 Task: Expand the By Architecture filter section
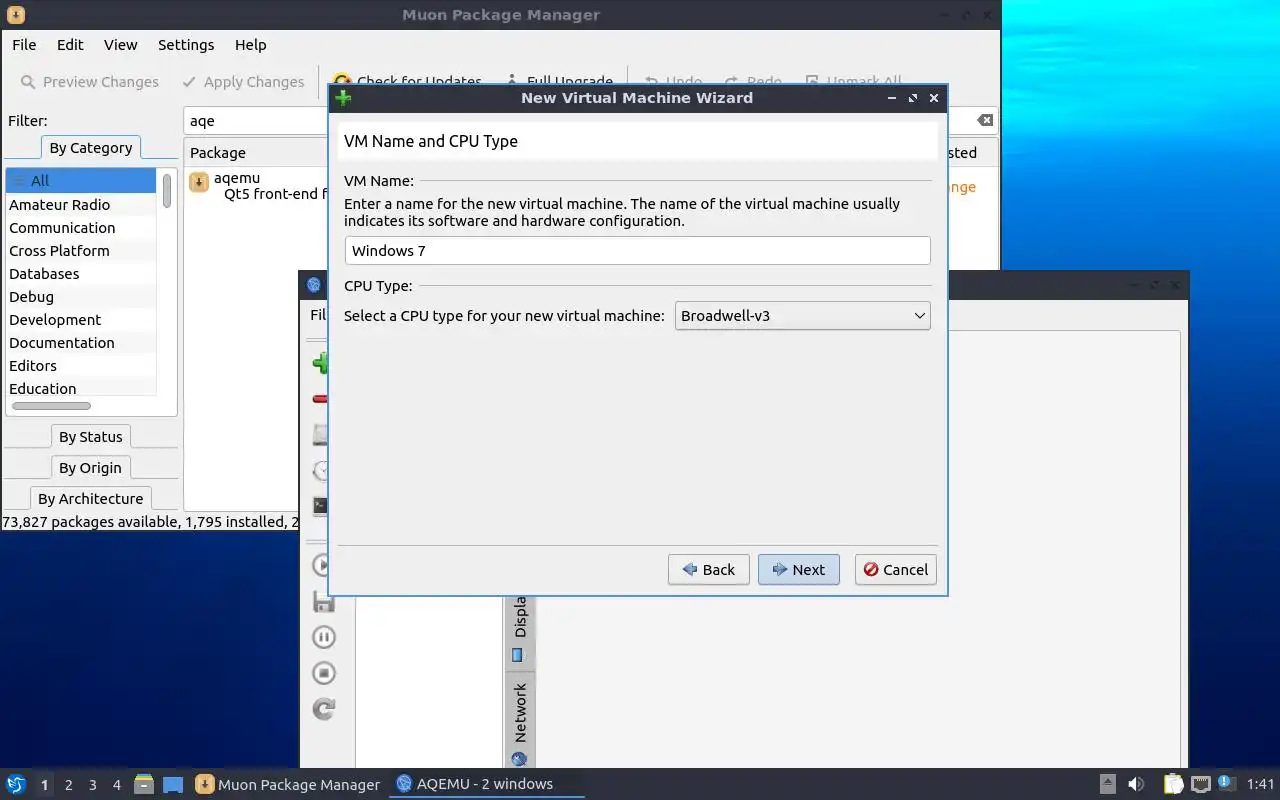[91, 499]
